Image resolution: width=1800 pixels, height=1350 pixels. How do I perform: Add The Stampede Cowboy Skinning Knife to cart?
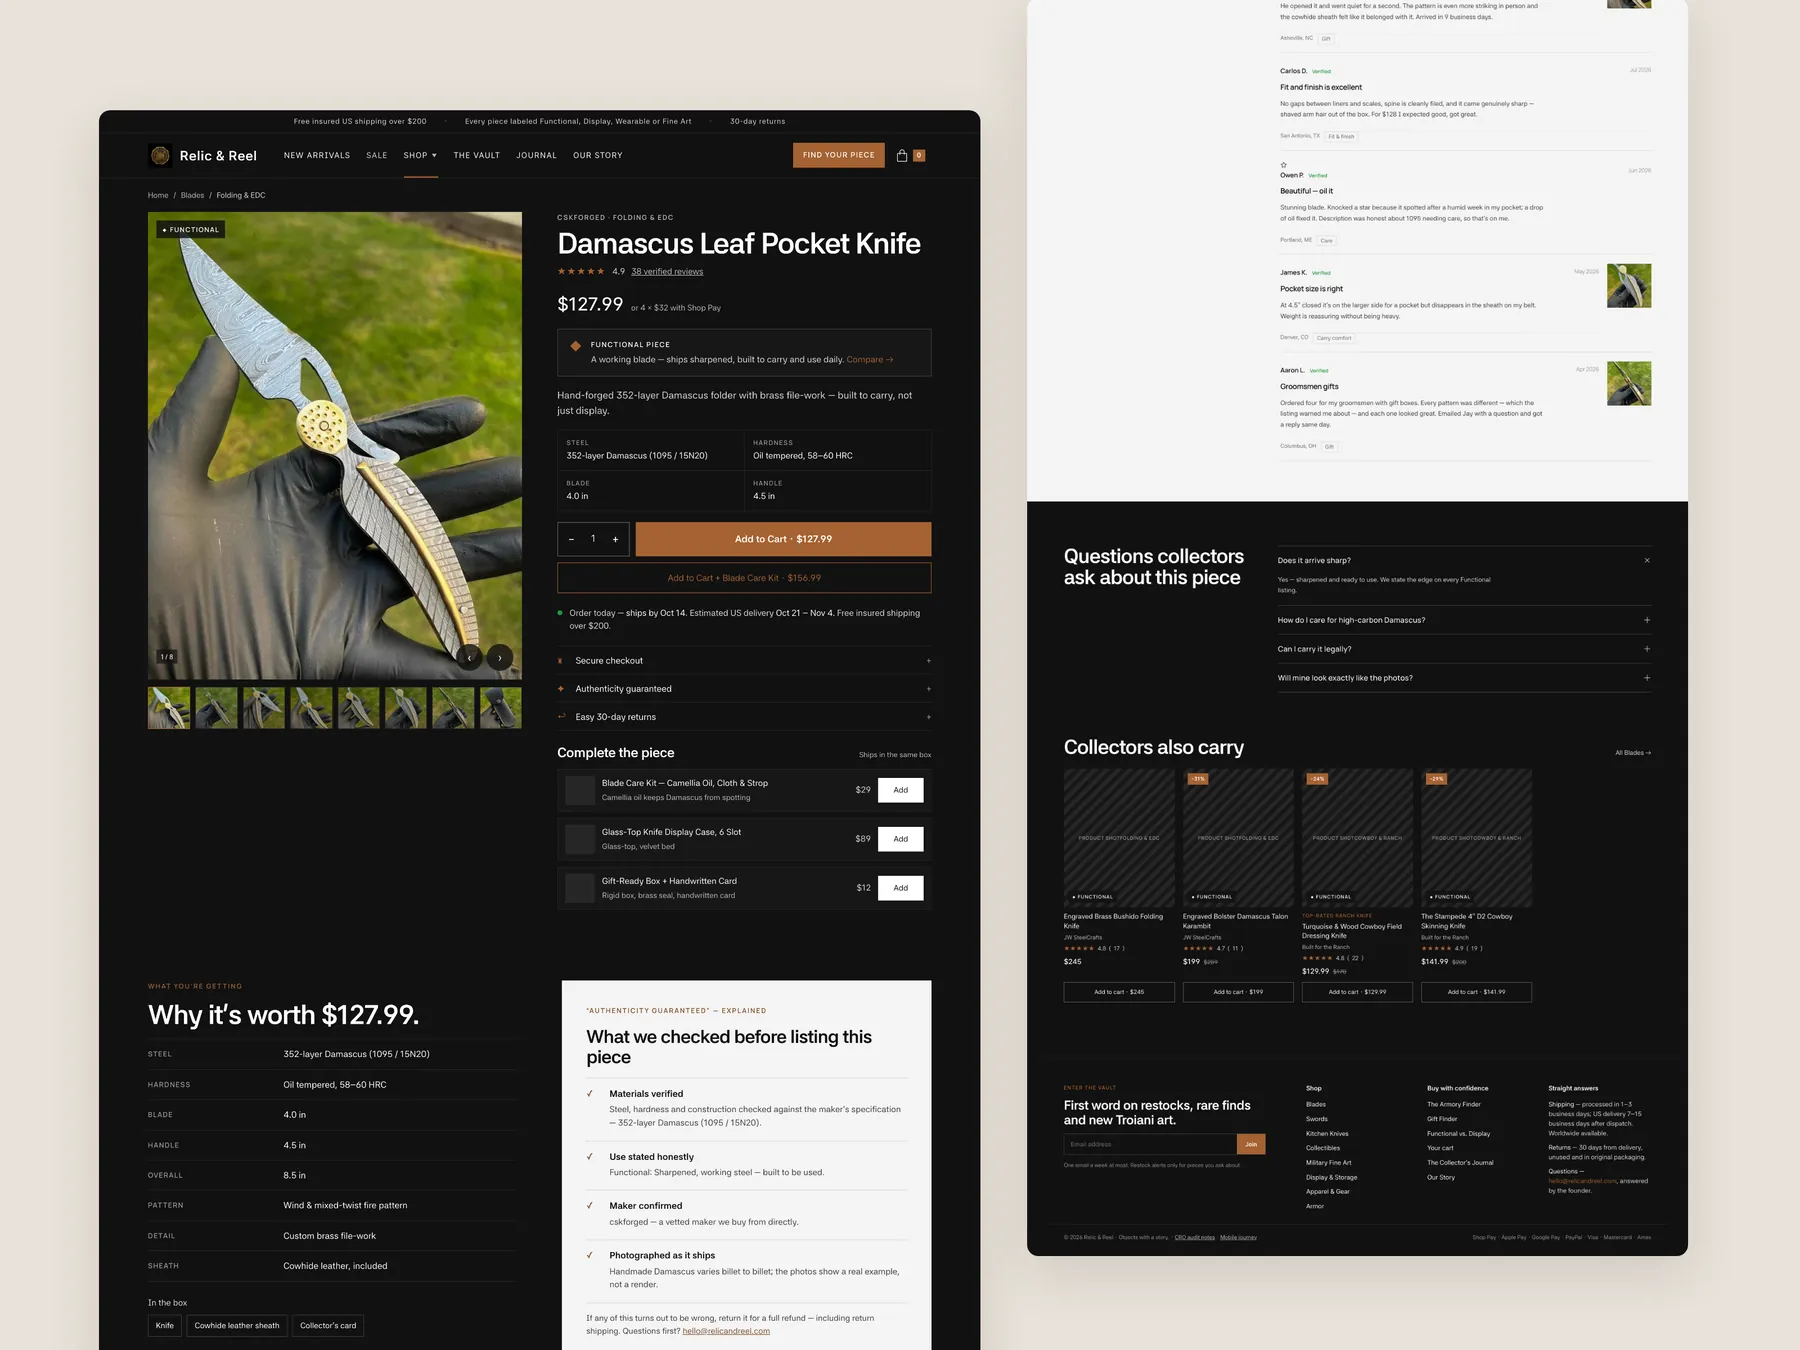coord(1476,992)
